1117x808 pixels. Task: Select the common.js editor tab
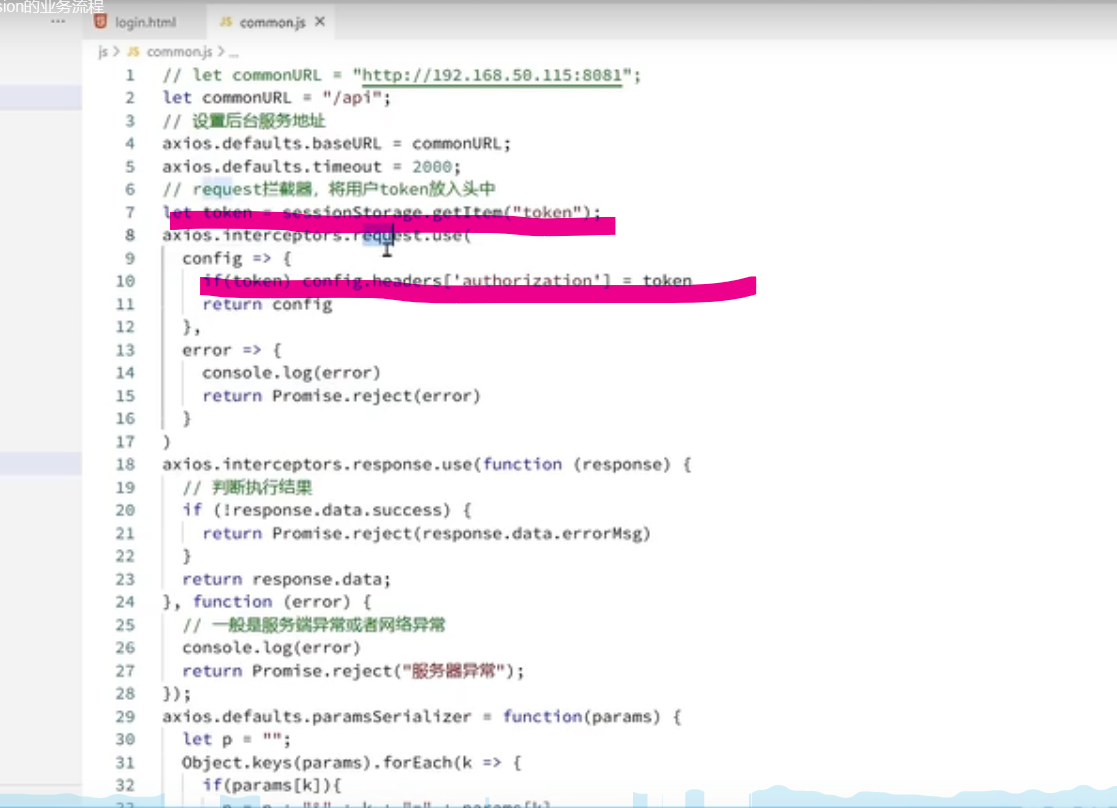pyautogui.click(x=271, y=22)
